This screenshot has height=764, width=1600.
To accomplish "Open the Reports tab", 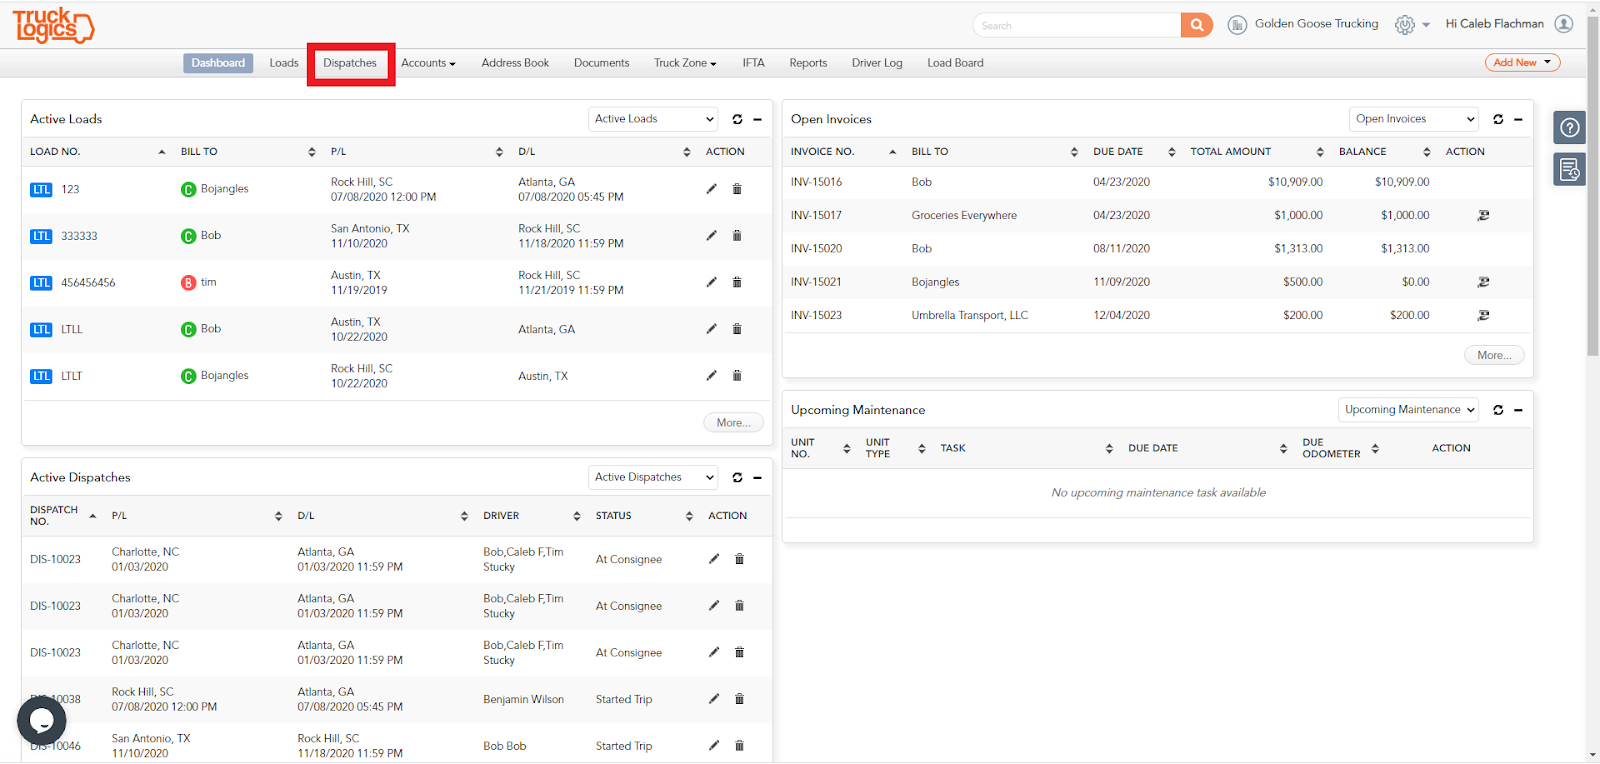I will (x=808, y=63).
